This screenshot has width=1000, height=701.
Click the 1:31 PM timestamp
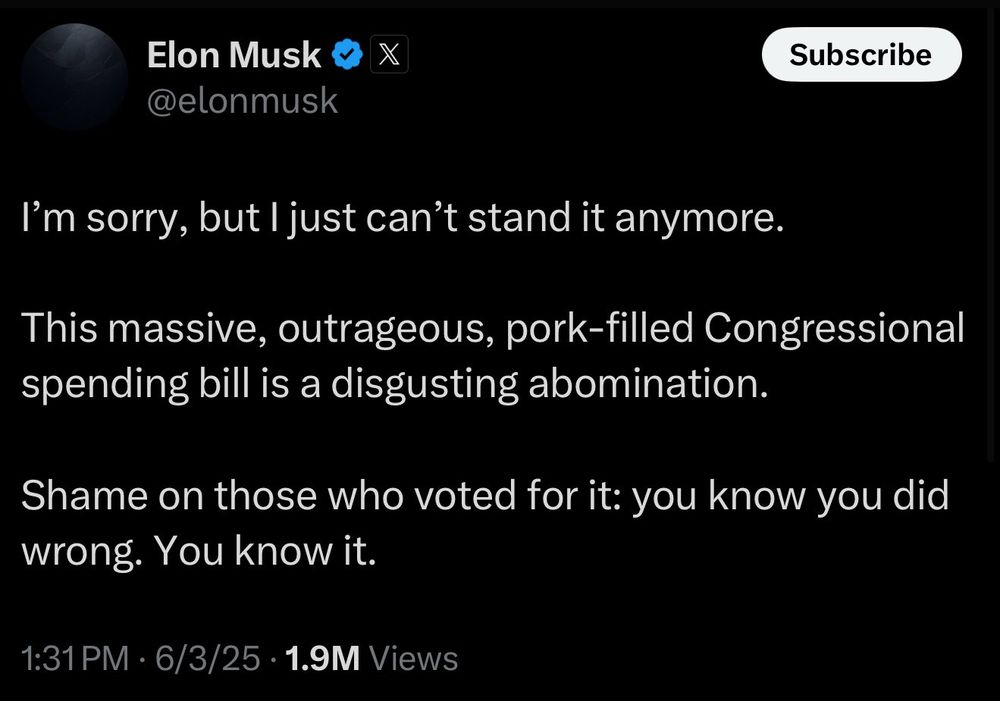(x=75, y=658)
